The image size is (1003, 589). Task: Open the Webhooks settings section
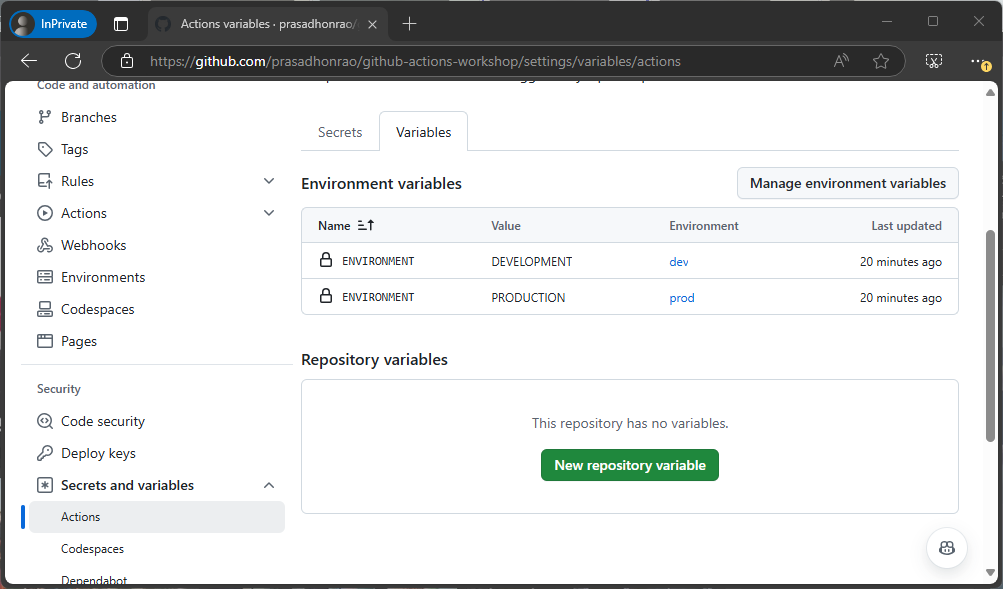click(x=89, y=244)
